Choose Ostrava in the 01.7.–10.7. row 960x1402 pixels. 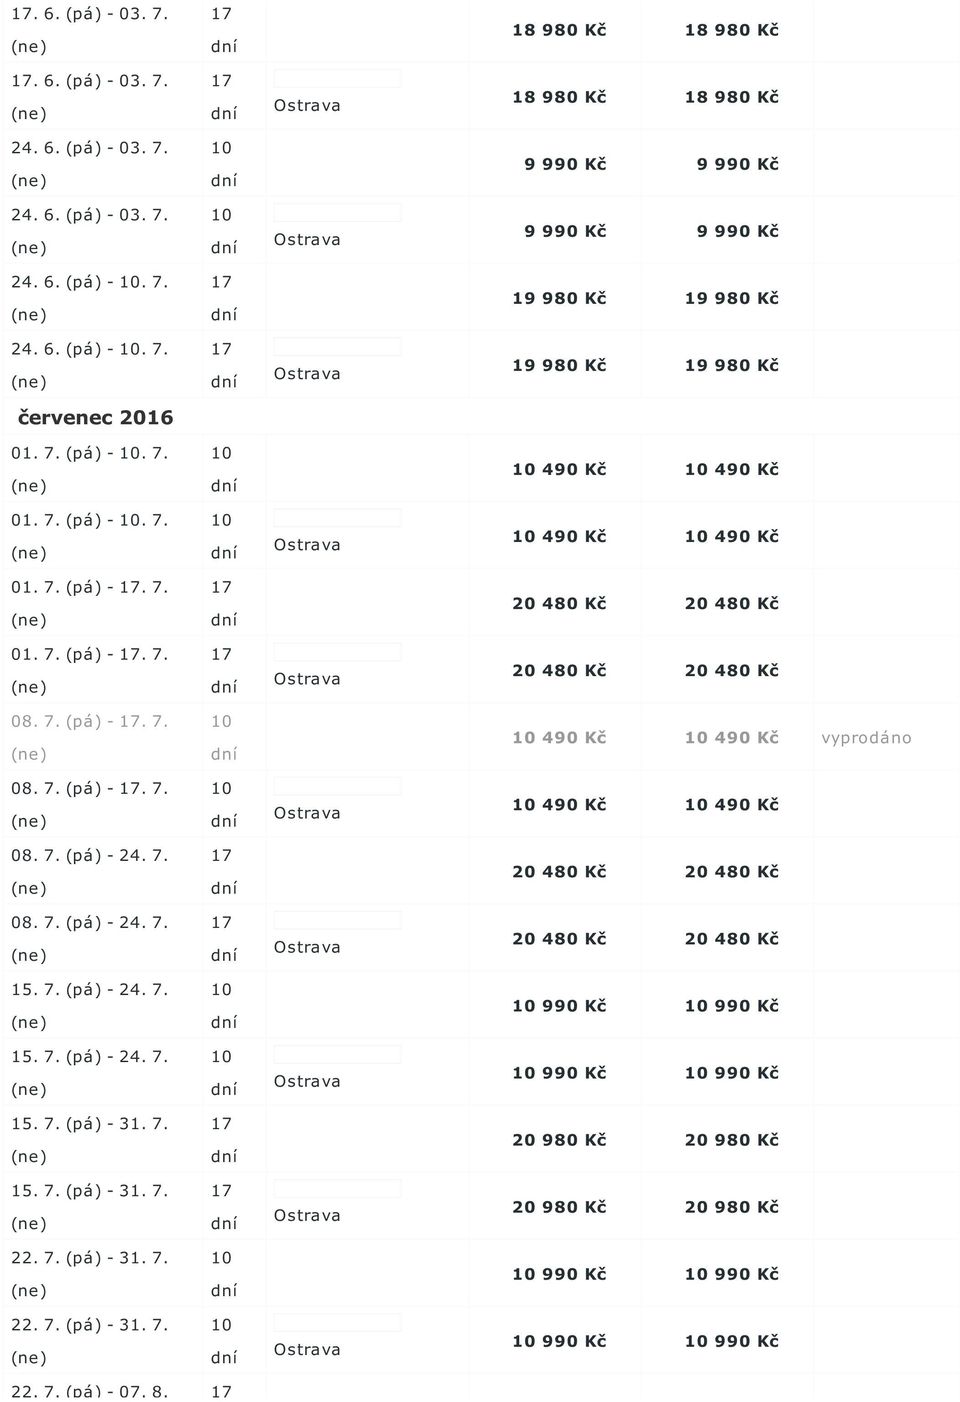click(307, 545)
